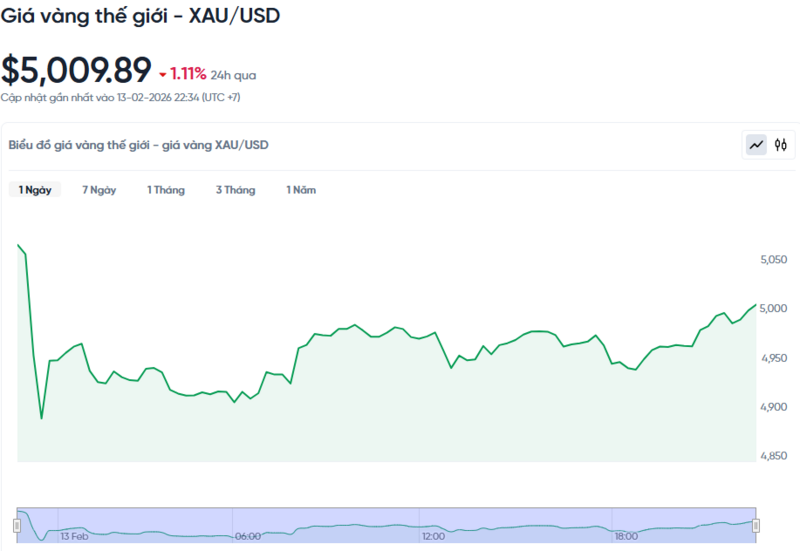Screen dimensions: 800x551
Task: Click the chart title Biểu đồ giá vàng
Action: coord(138,145)
